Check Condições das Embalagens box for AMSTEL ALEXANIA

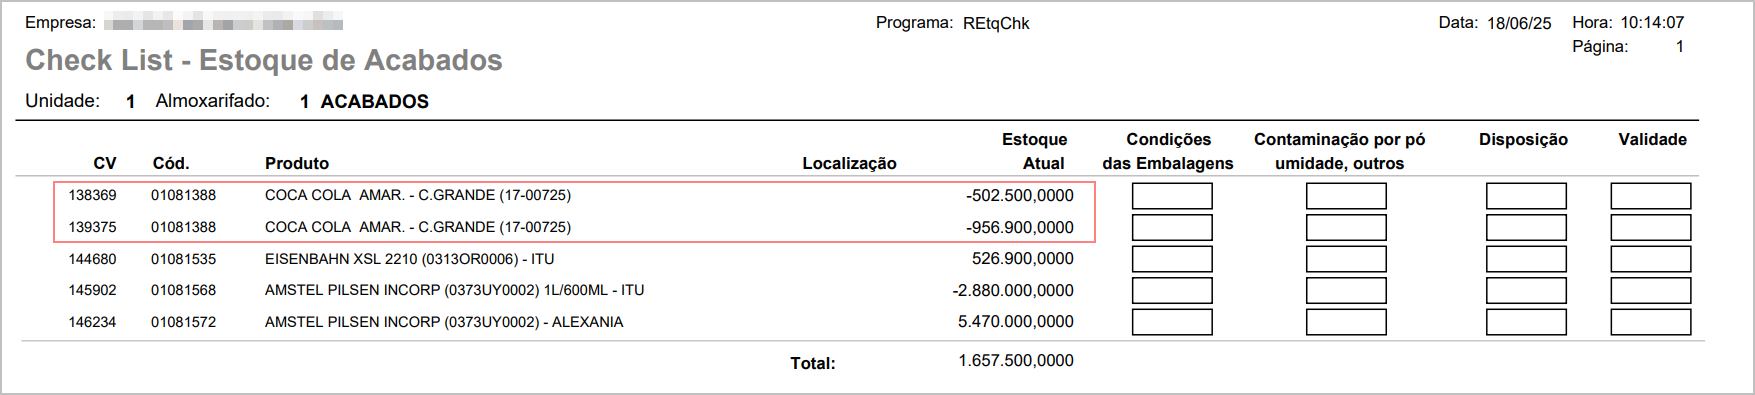pos(1172,322)
